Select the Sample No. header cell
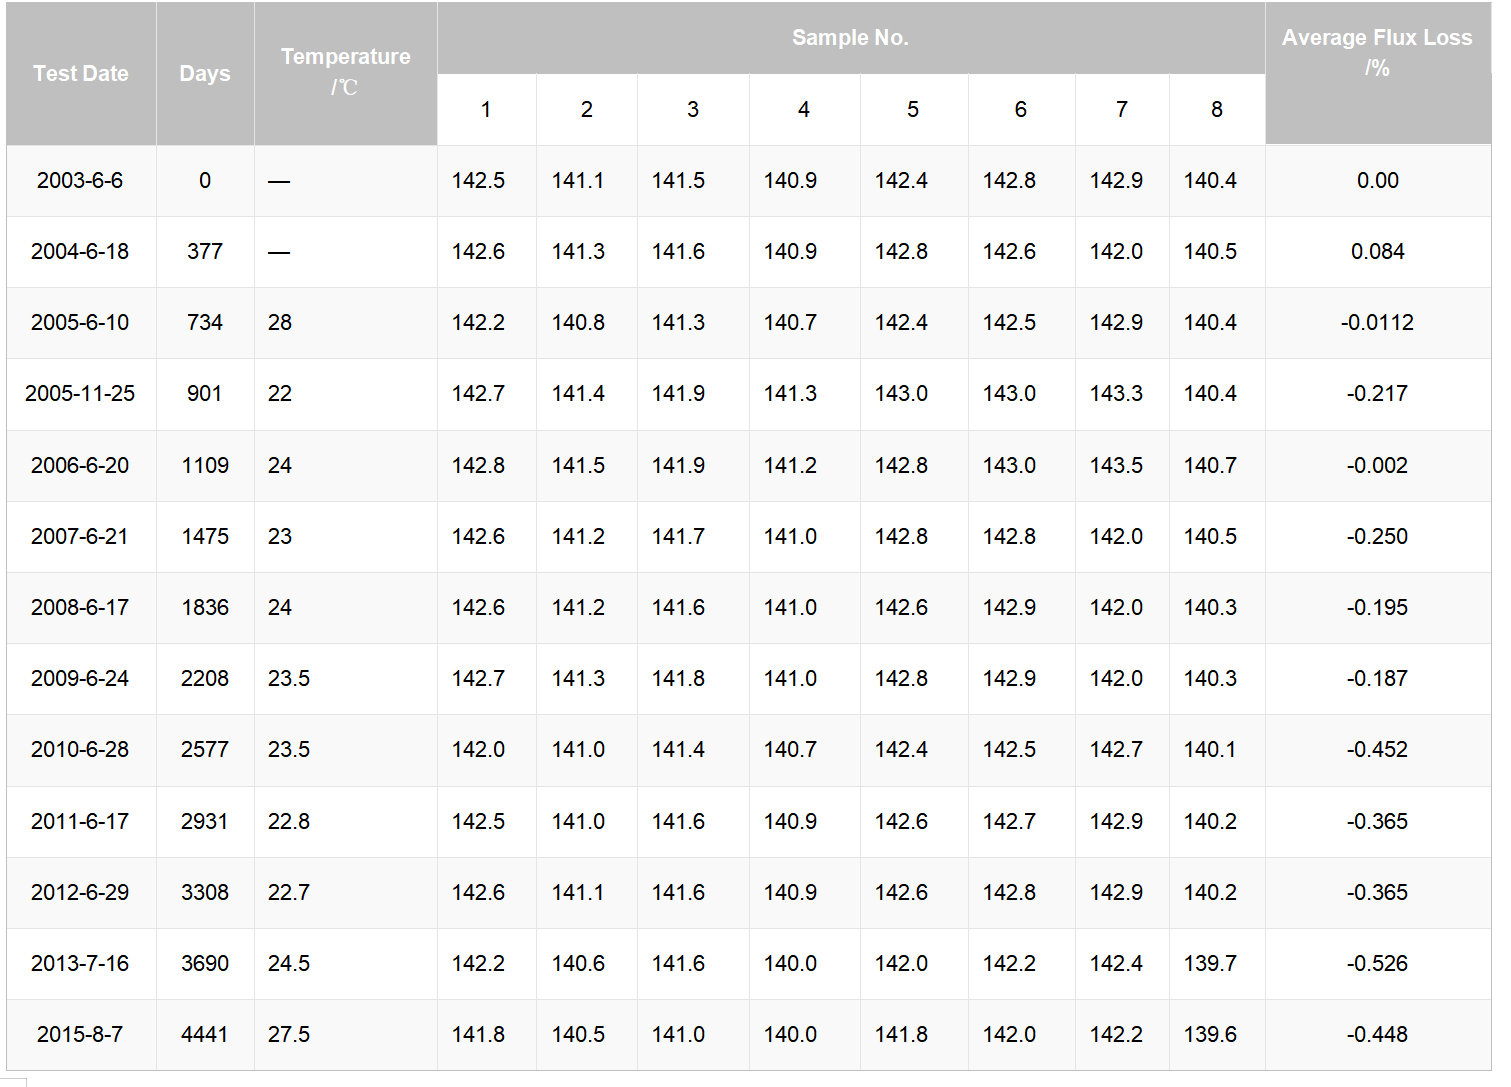This screenshot has height=1087, width=1511. point(851,38)
